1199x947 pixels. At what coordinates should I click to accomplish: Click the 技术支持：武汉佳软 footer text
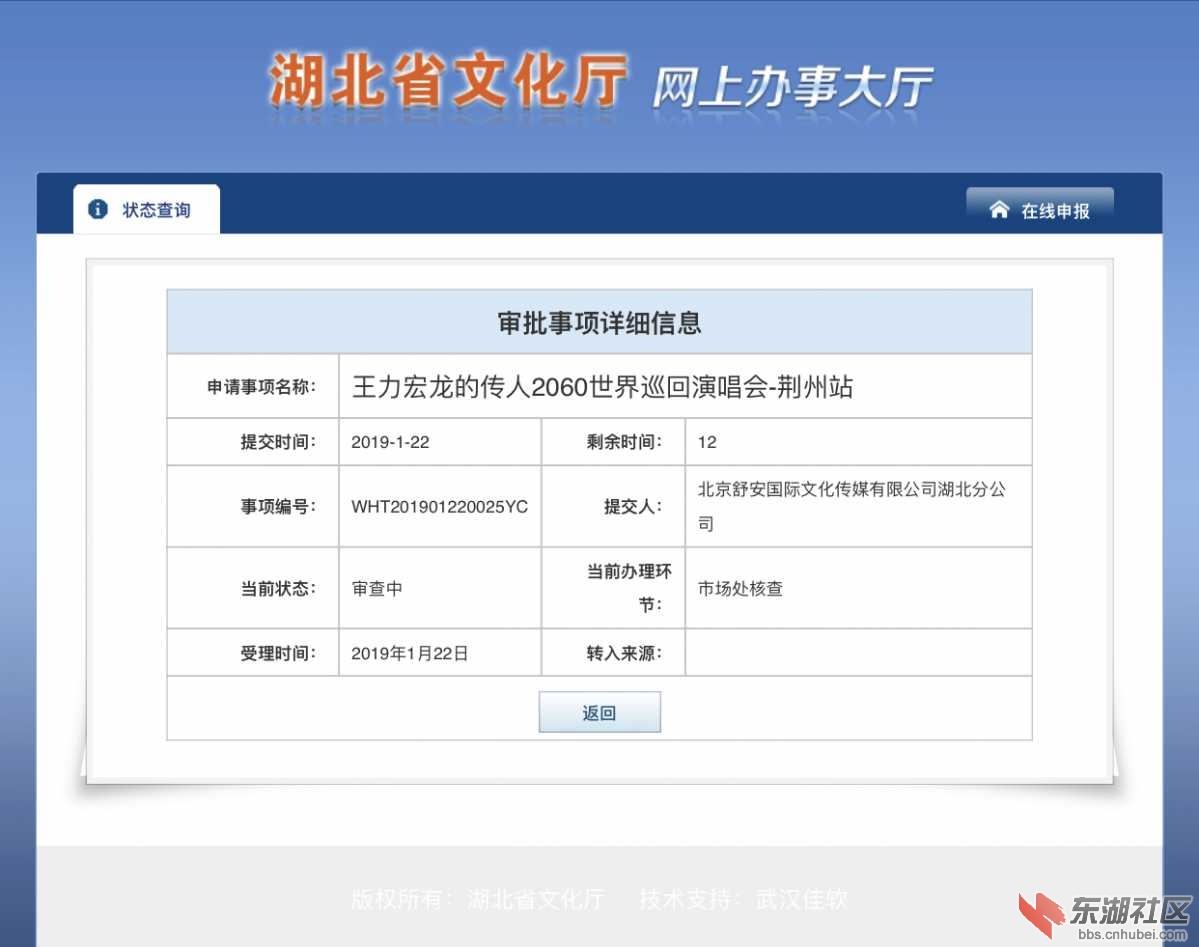click(x=743, y=900)
